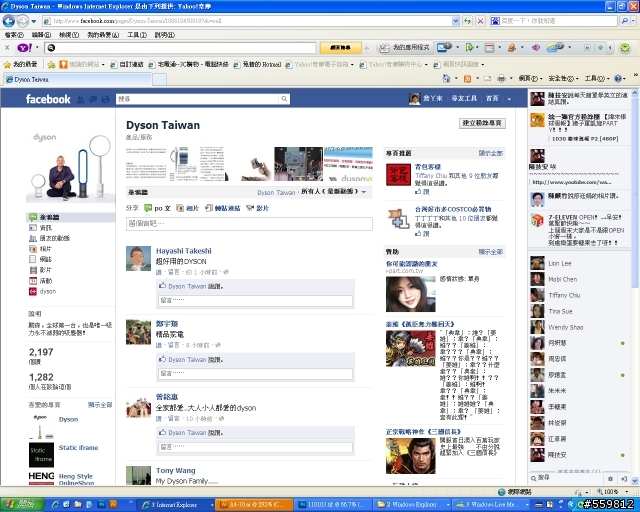Click the Tony Wang name link
The width and height of the screenshot is (640, 512).
(176, 470)
